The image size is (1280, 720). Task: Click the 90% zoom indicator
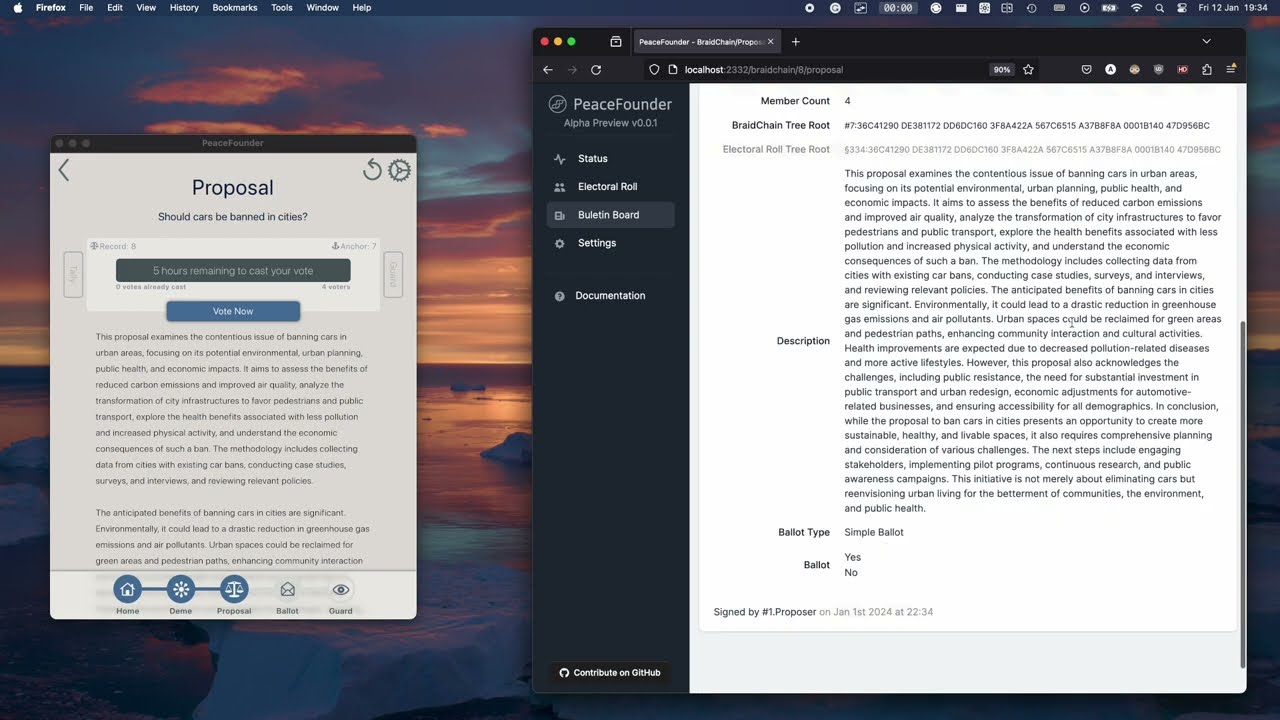(x=1001, y=70)
